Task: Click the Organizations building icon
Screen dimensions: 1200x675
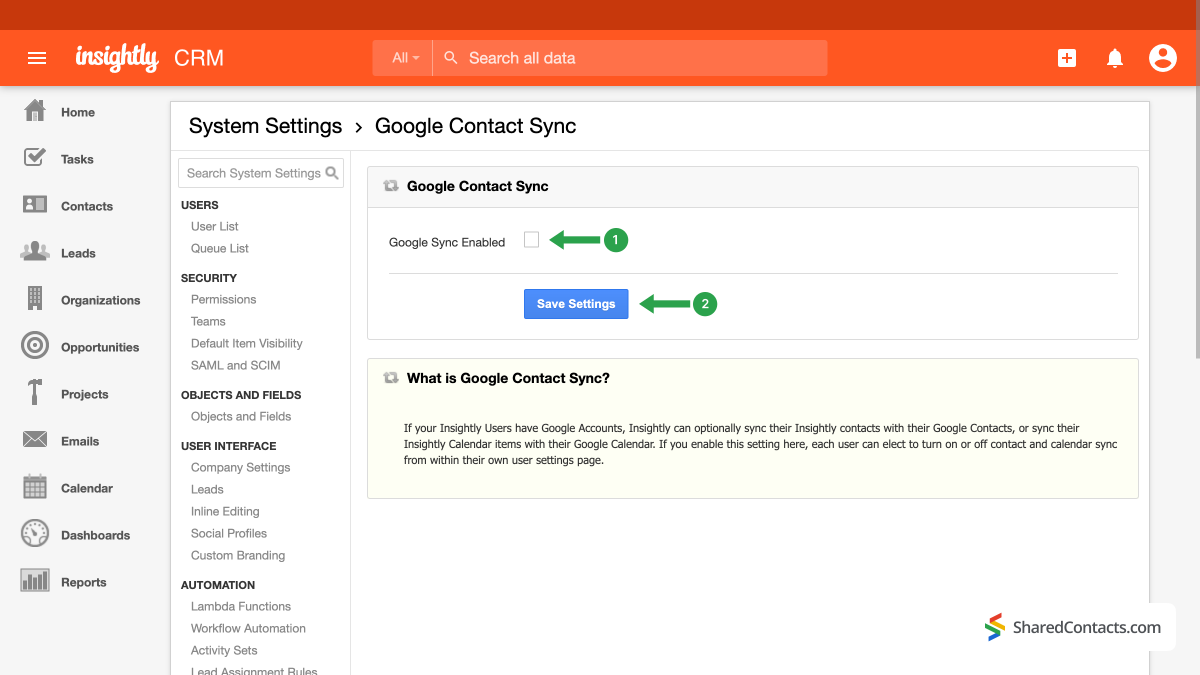Action: [x=35, y=299]
